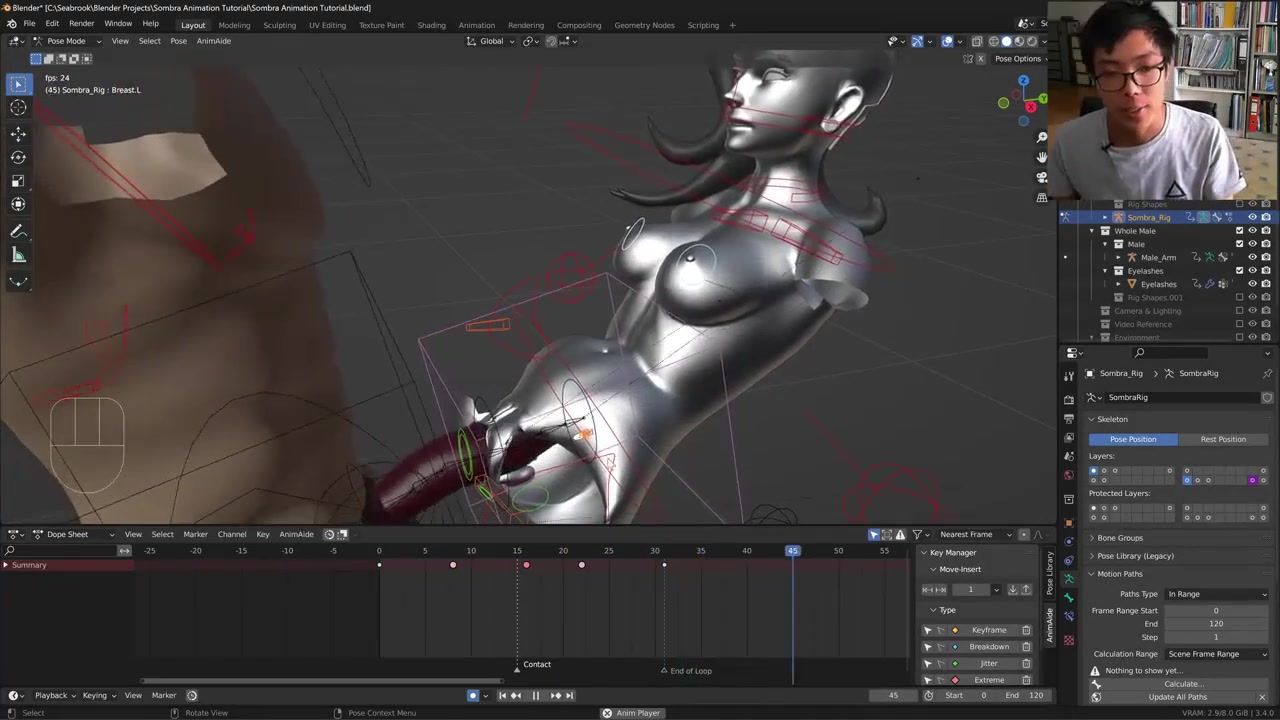Toggle the Whole Male collection checkbox
The width and height of the screenshot is (1280, 720).
1240,231
